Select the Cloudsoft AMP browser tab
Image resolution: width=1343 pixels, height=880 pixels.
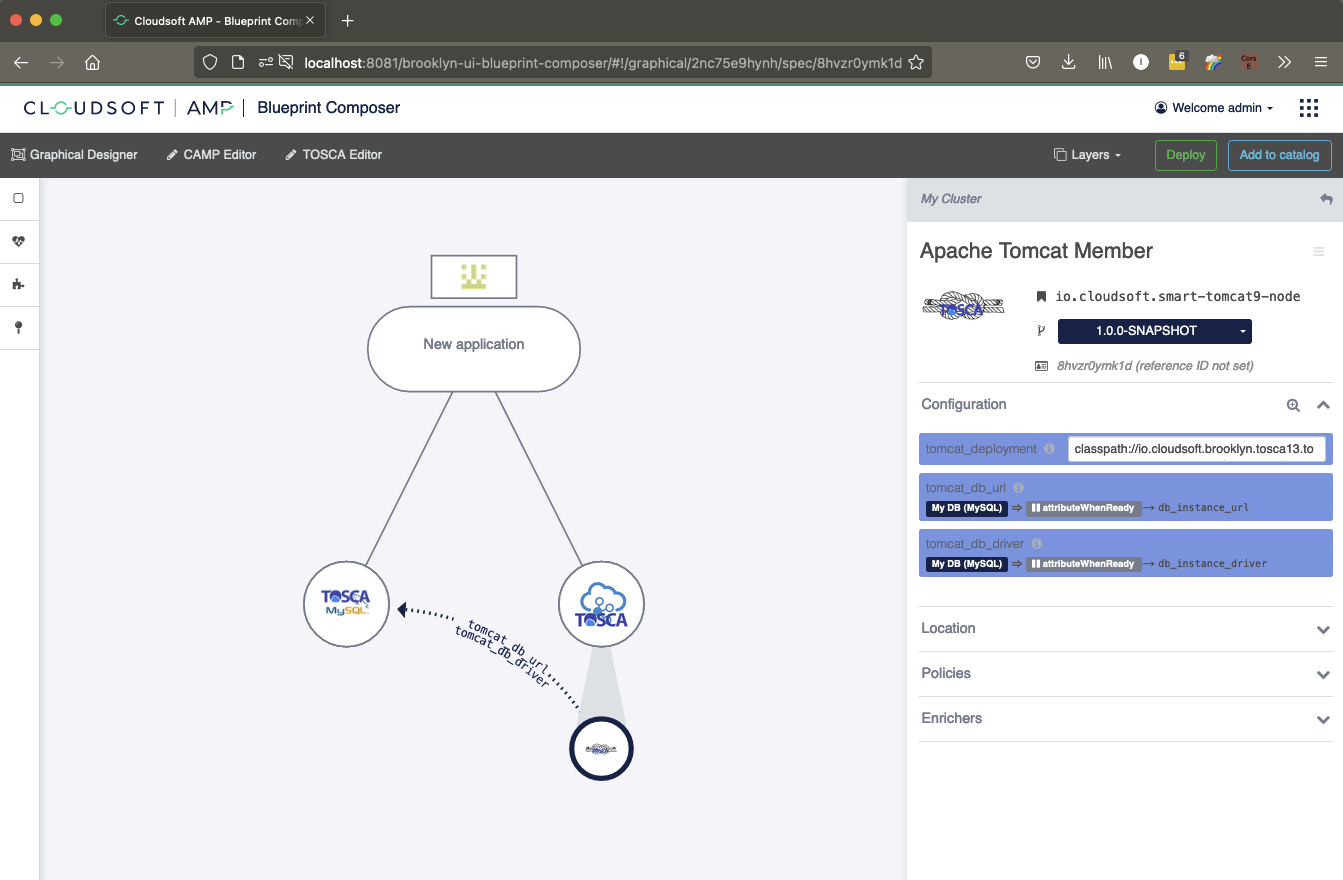pos(214,21)
